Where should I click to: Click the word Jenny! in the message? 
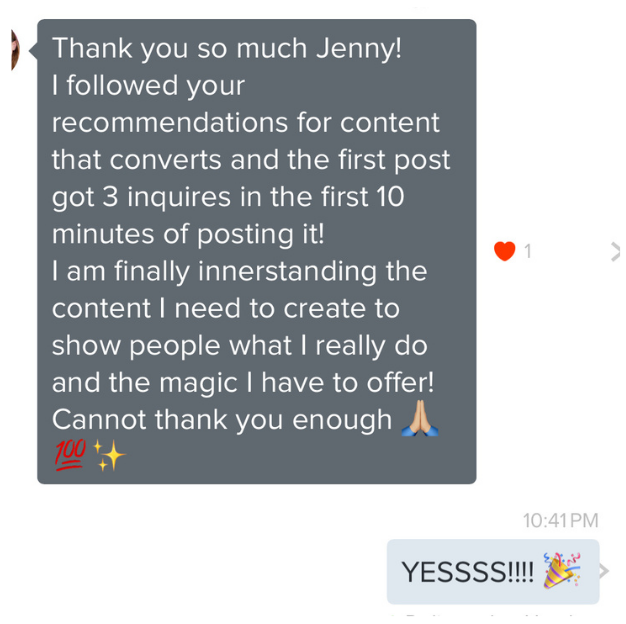pos(359,49)
